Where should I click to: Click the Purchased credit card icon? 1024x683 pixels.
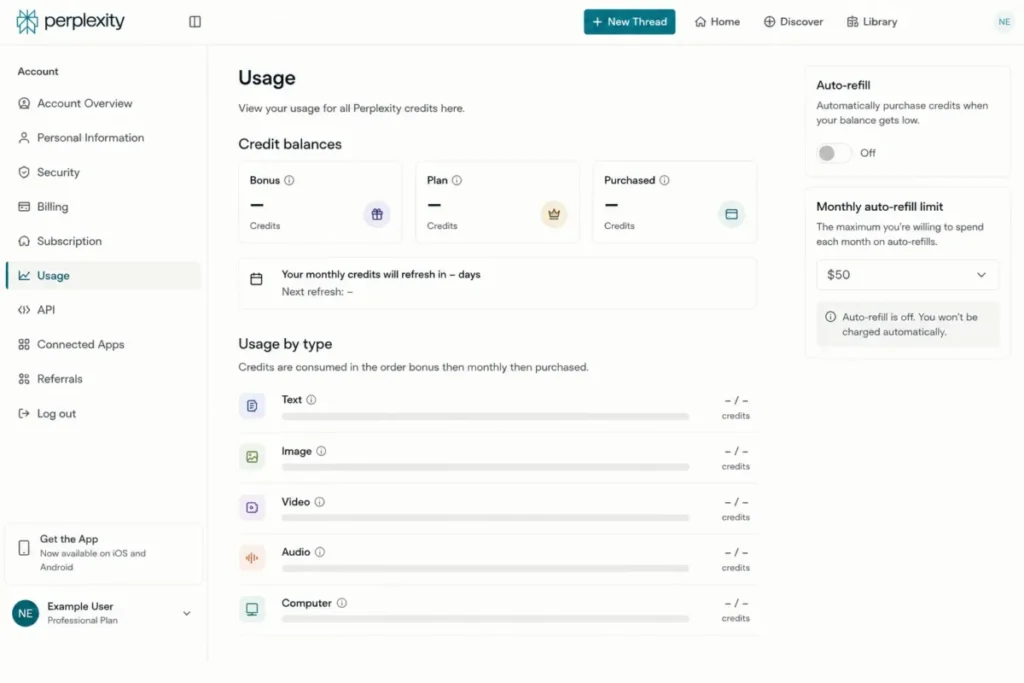731,214
